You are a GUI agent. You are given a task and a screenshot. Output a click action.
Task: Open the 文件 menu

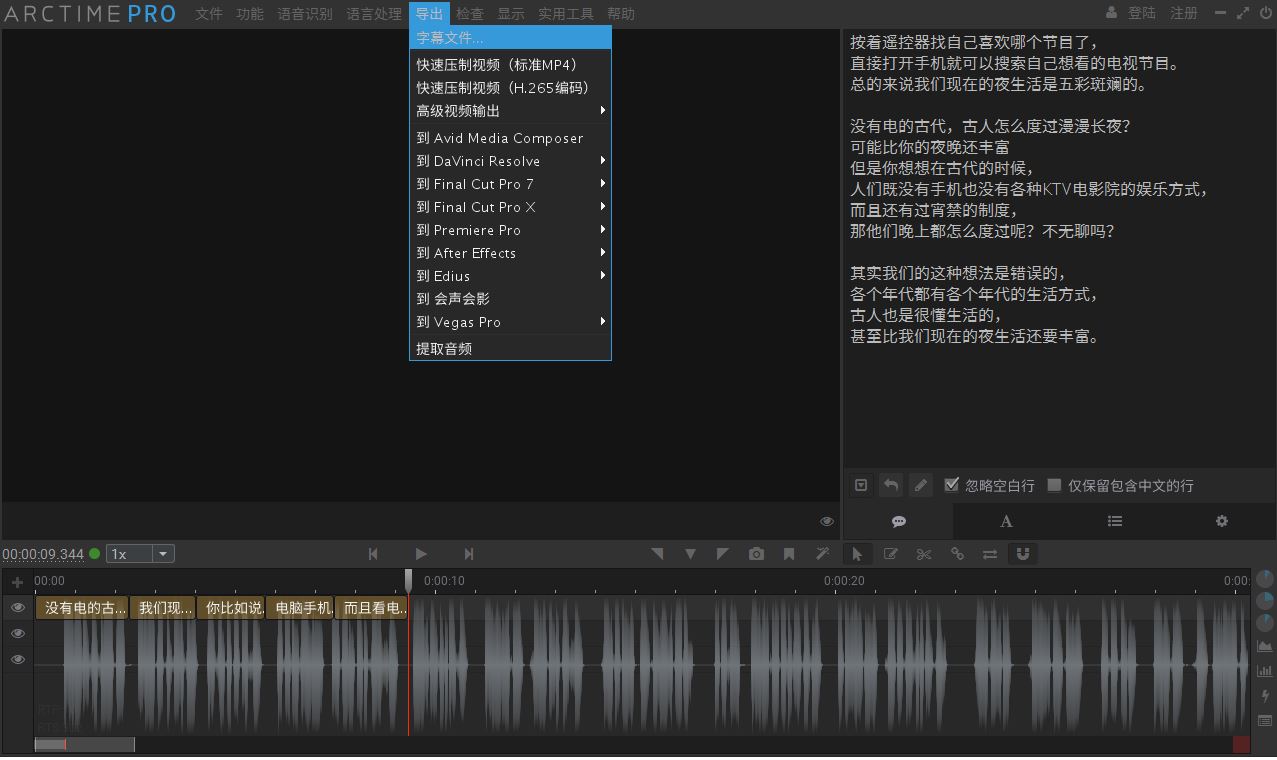coord(209,14)
